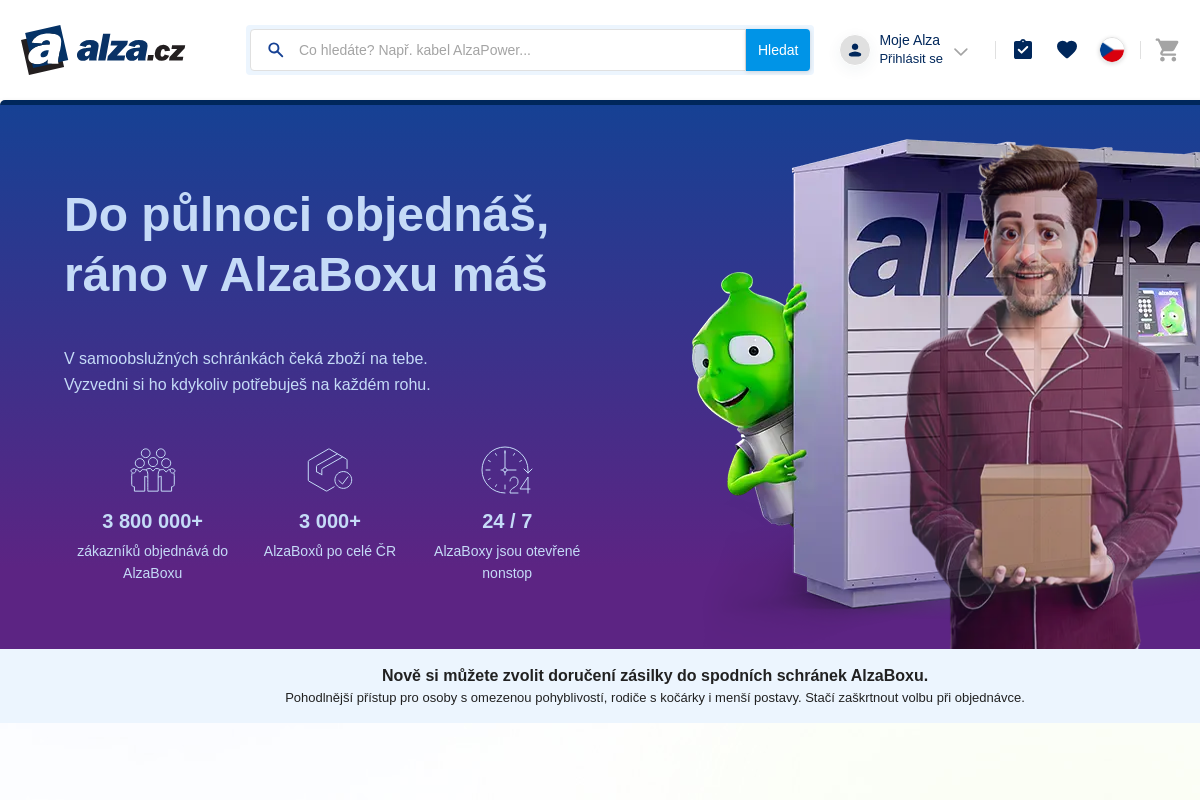
Task: Click the "24 / 7" text
Action: click(x=507, y=521)
